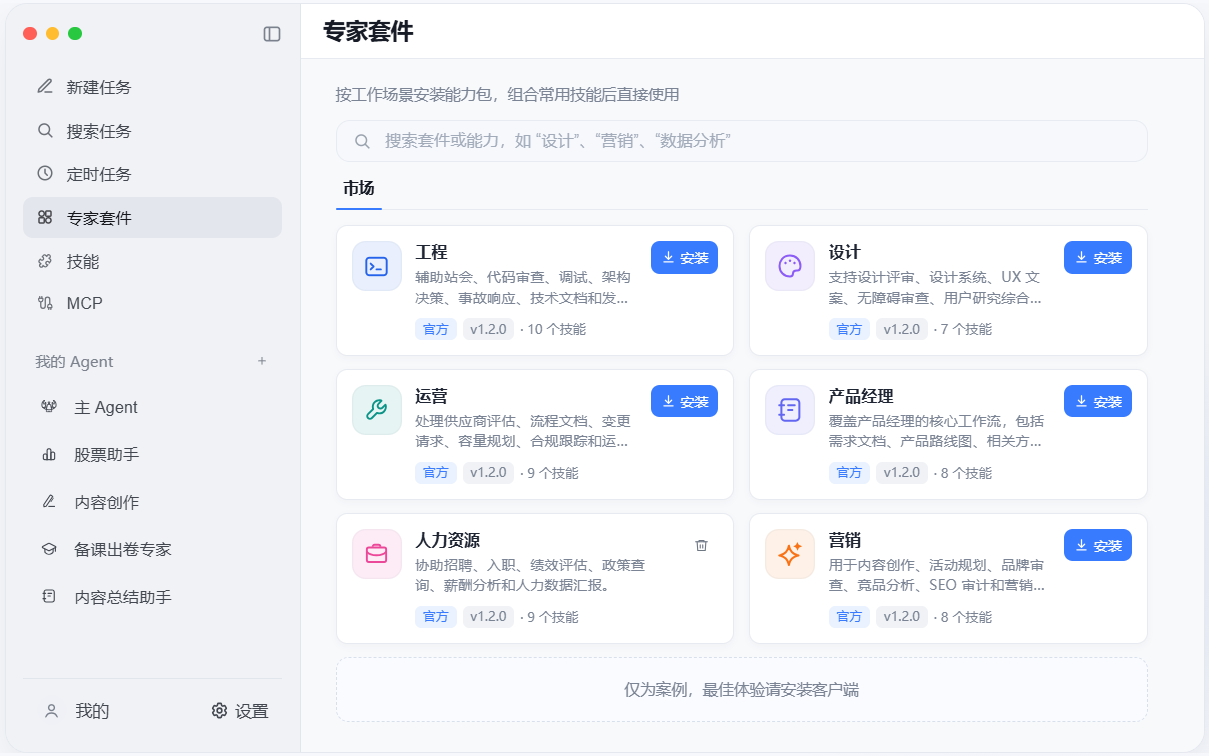
Task: Click the pencil icon beside 新建任务
Action: [x=45, y=87]
